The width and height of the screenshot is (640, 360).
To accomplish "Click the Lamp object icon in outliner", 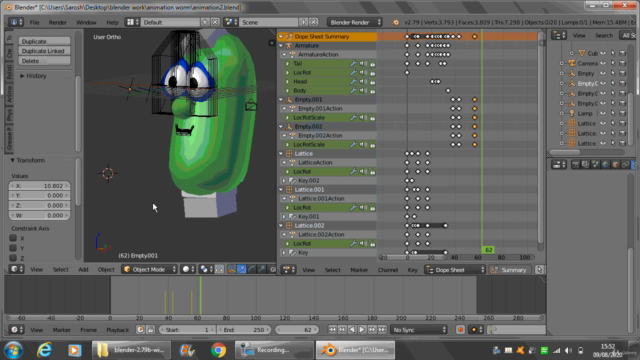I will coord(572,113).
